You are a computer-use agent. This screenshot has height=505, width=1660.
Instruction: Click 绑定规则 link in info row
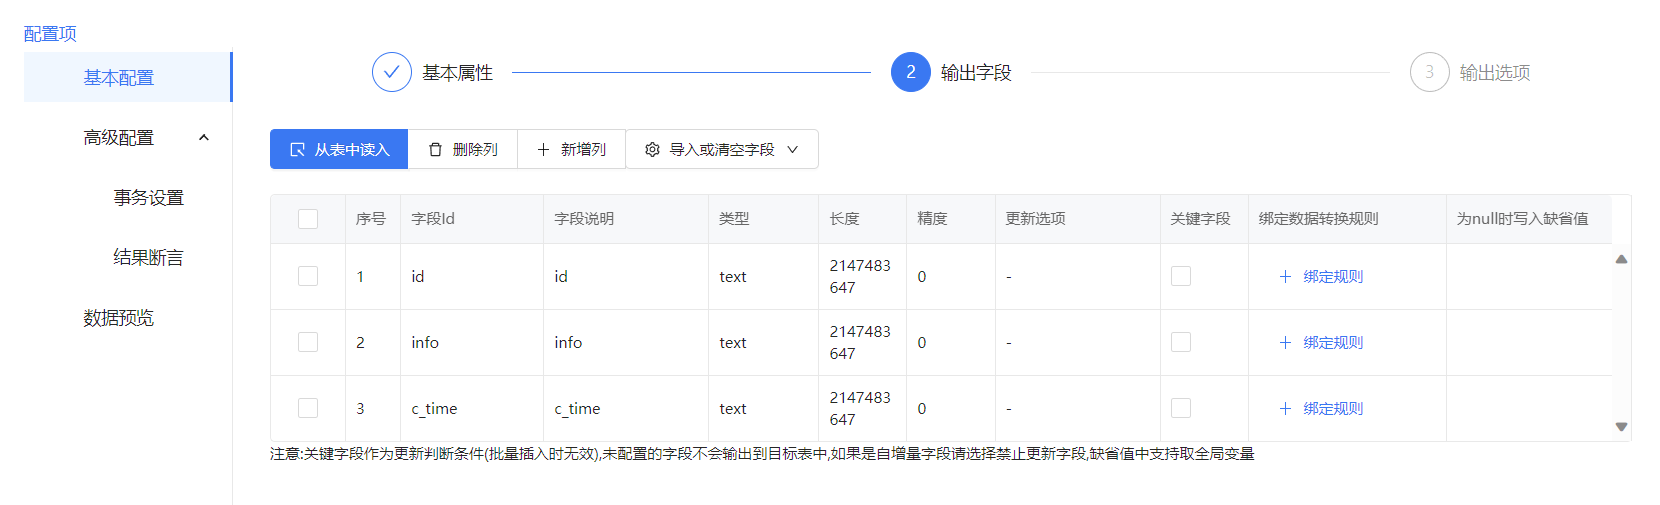1333,343
